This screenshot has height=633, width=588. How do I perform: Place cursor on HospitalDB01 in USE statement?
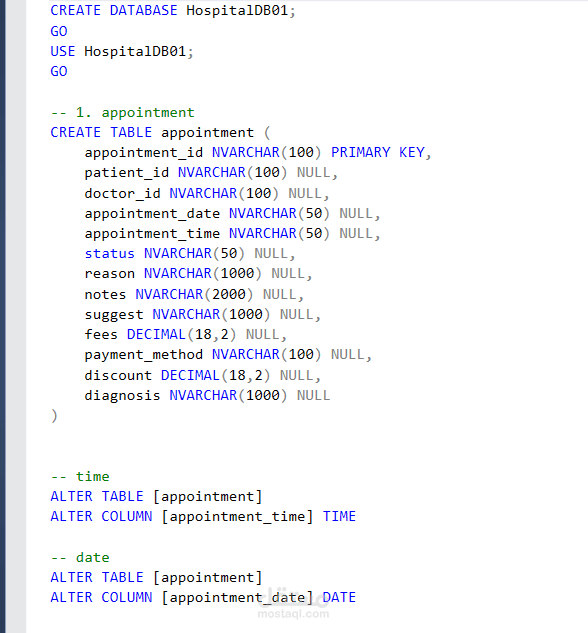(x=135, y=51)
